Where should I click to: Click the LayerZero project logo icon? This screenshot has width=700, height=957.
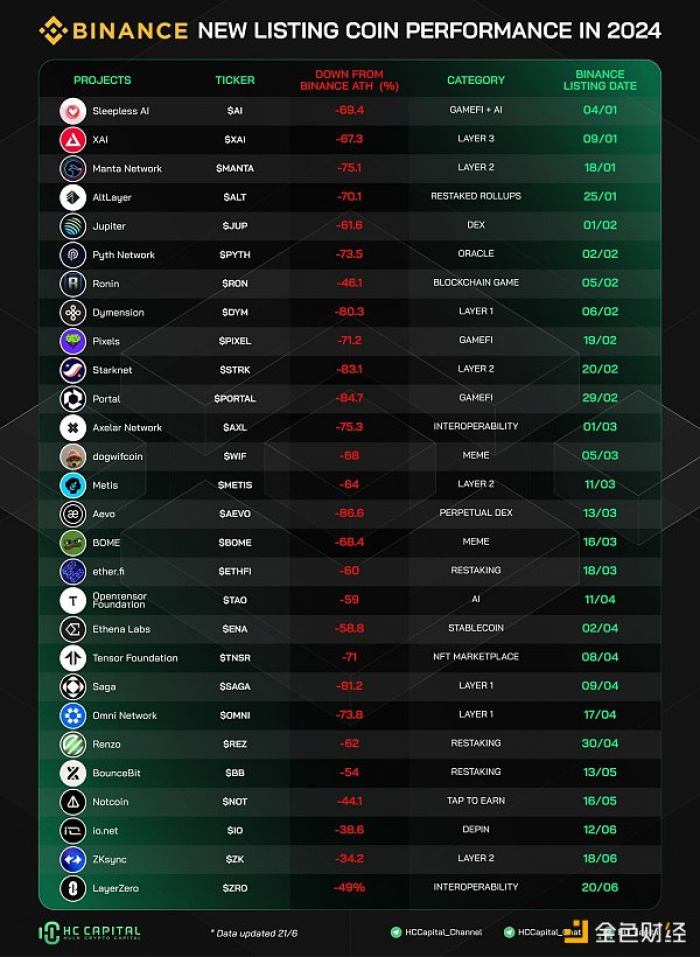tap(73, 888)
